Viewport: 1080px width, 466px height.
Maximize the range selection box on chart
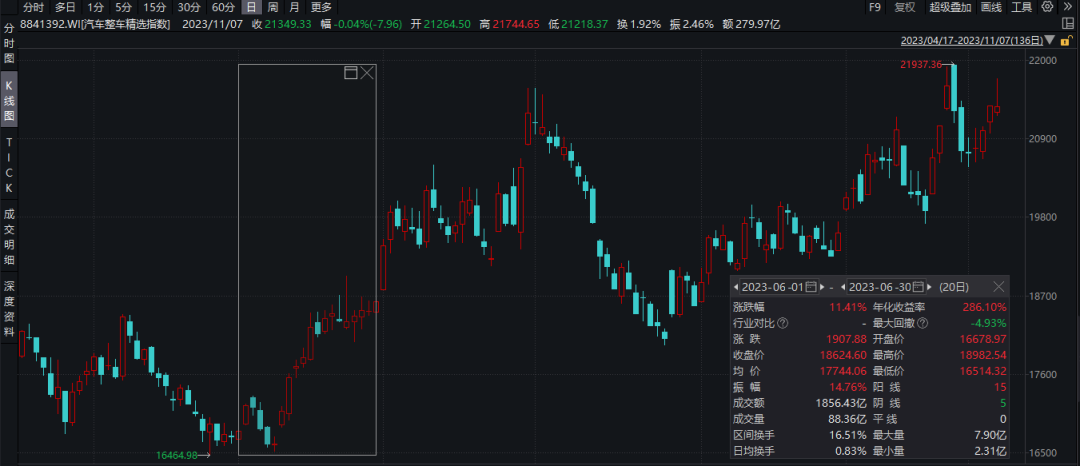coord(351,72)
